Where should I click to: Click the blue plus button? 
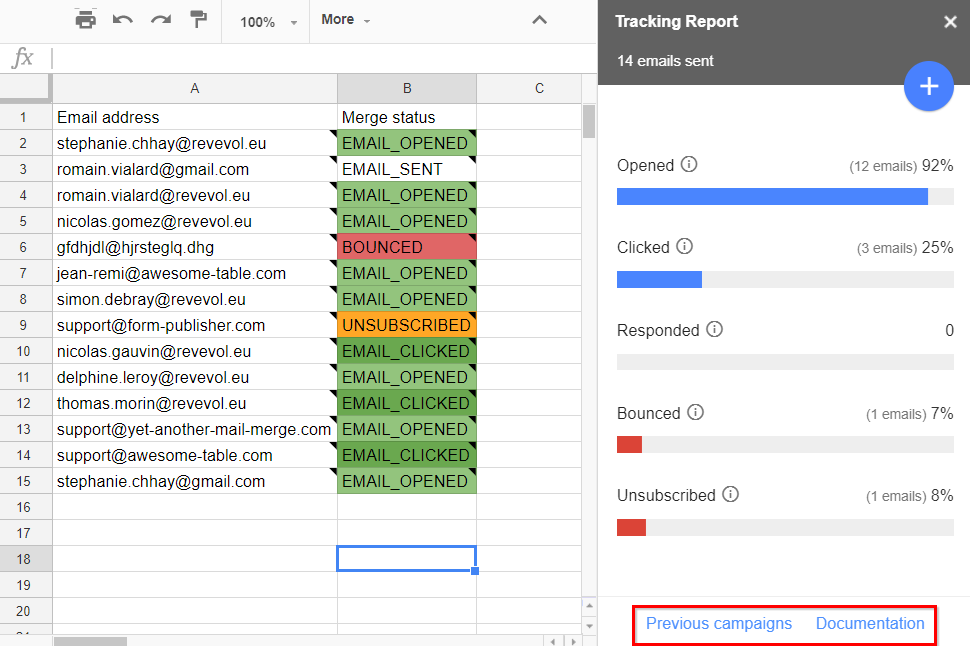929,86
